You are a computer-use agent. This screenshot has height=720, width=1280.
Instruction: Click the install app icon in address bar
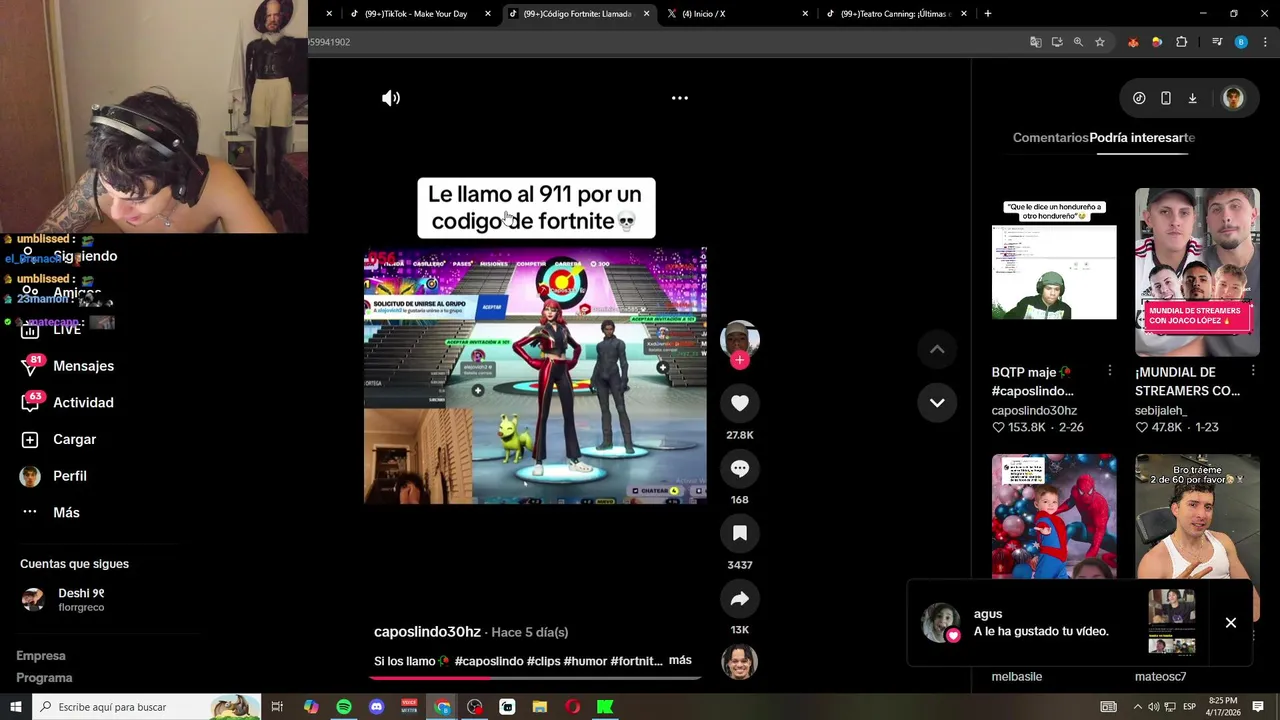coord(1057,42)
